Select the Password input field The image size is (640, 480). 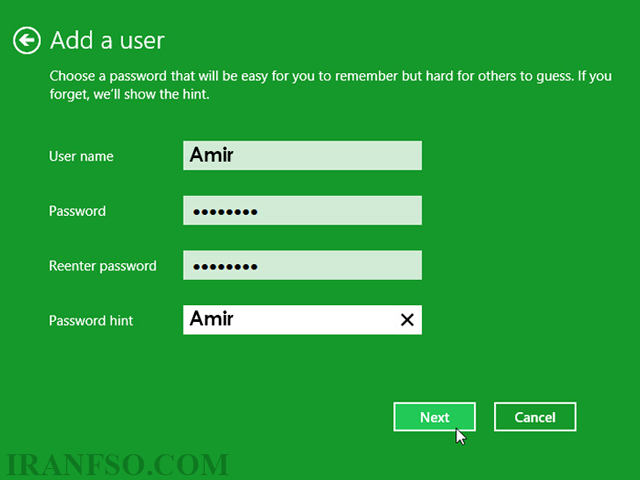[x=302, y=210]
